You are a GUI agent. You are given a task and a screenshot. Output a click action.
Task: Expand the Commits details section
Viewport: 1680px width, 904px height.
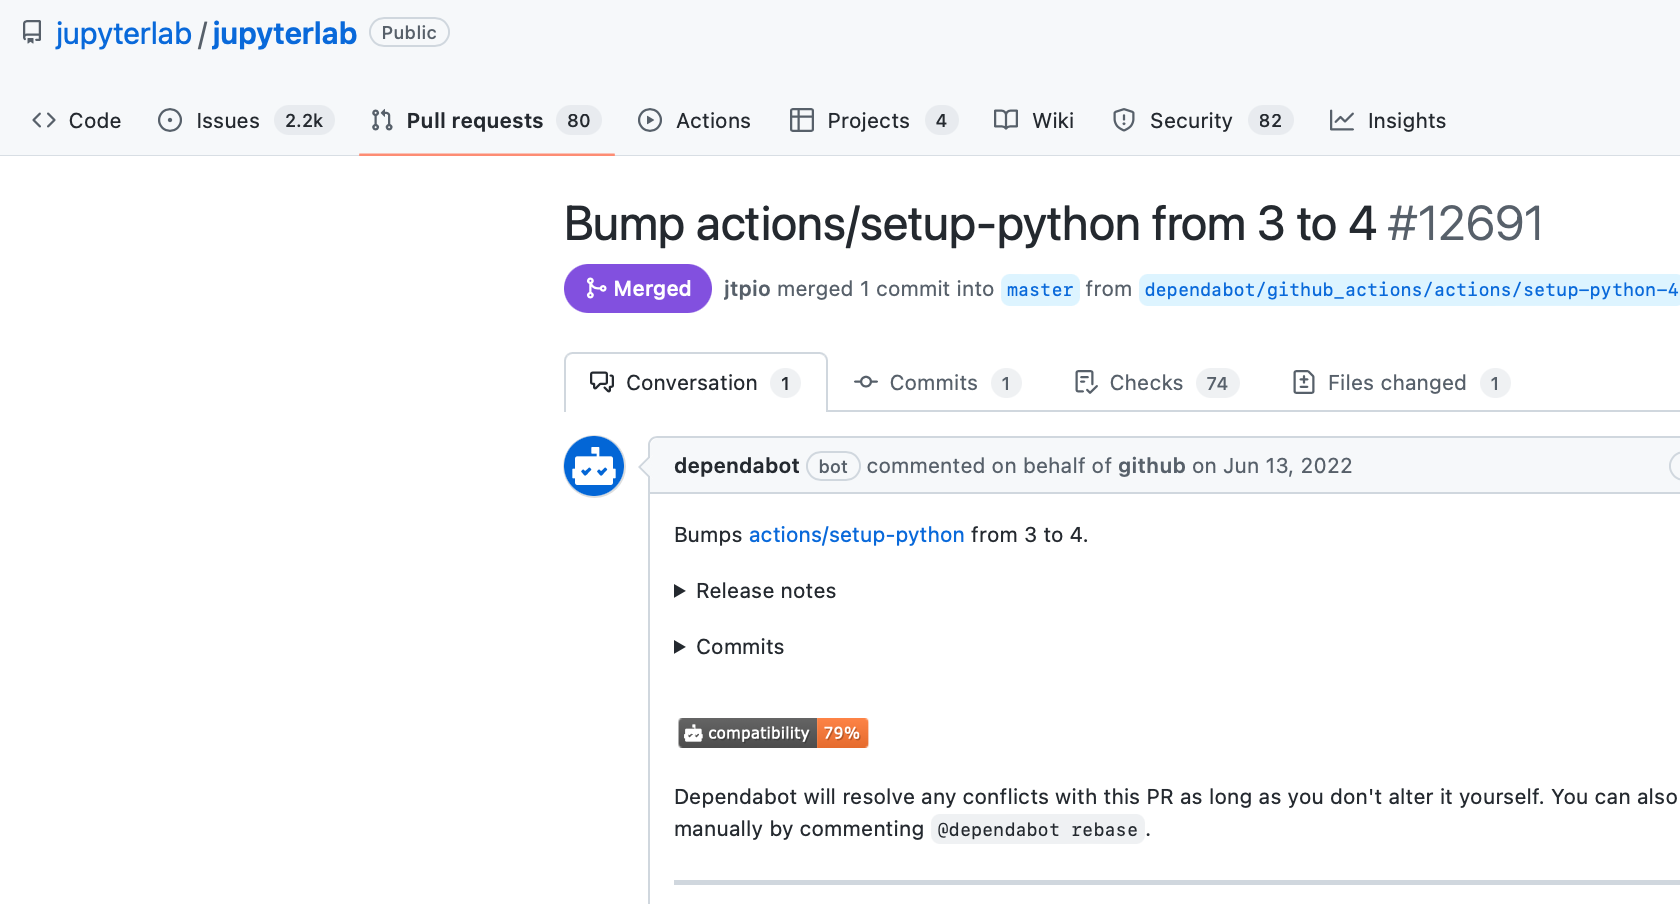(x=729, y=647)
